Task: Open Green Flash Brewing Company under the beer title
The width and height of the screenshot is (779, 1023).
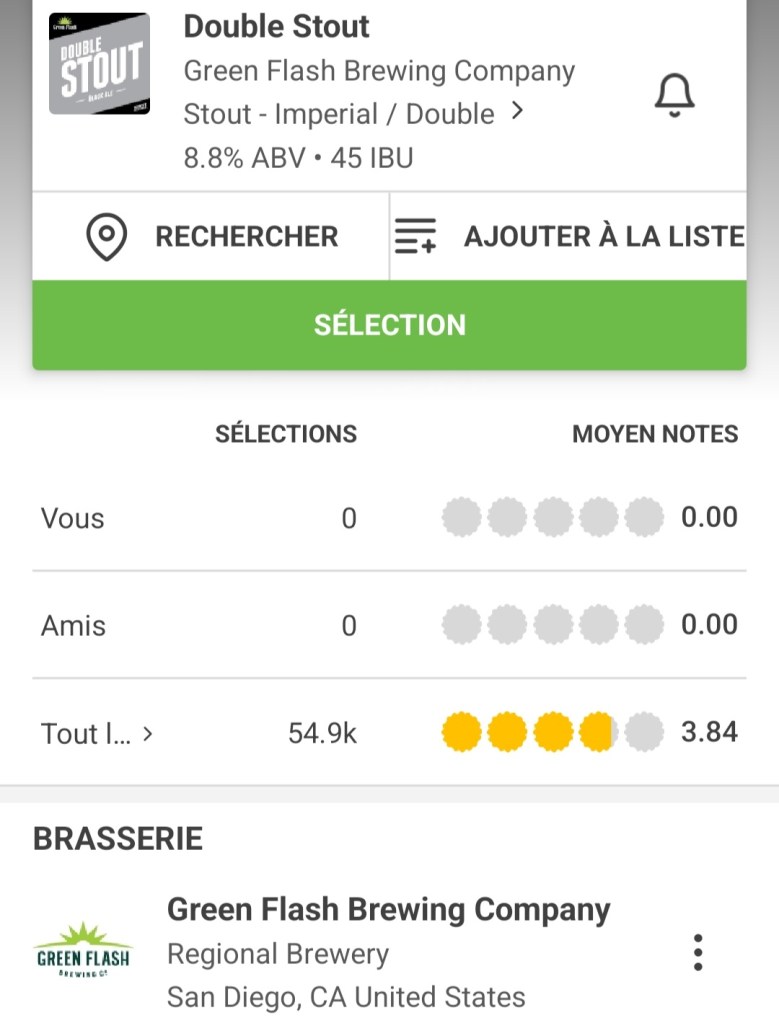Action: tap(379, 72)
